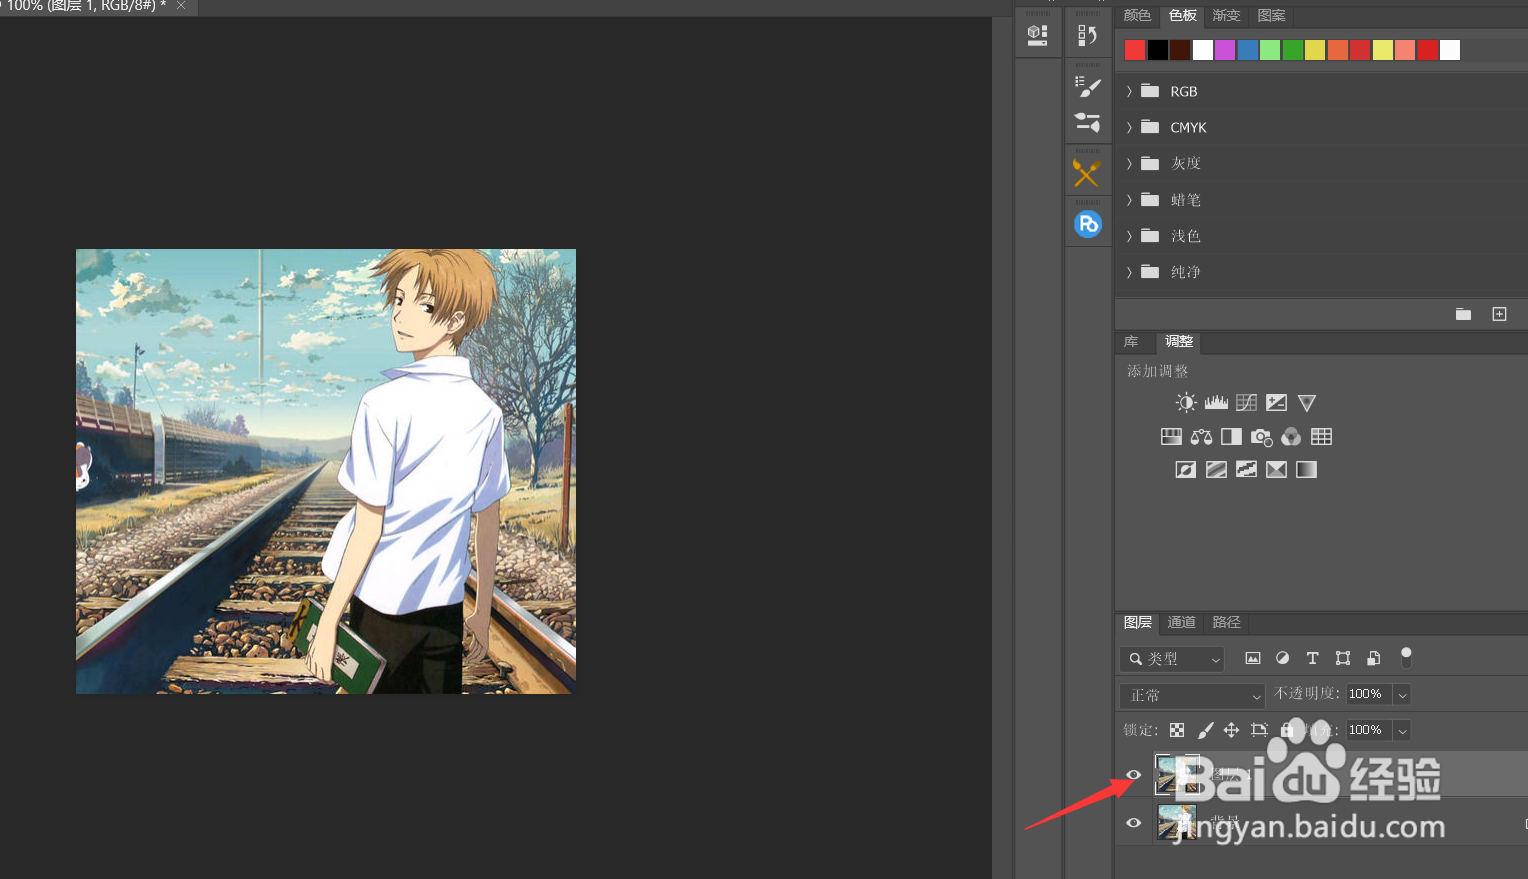
Task: Add a Brightness/Contrast adjustment
Action: (x=1186, y=403)
